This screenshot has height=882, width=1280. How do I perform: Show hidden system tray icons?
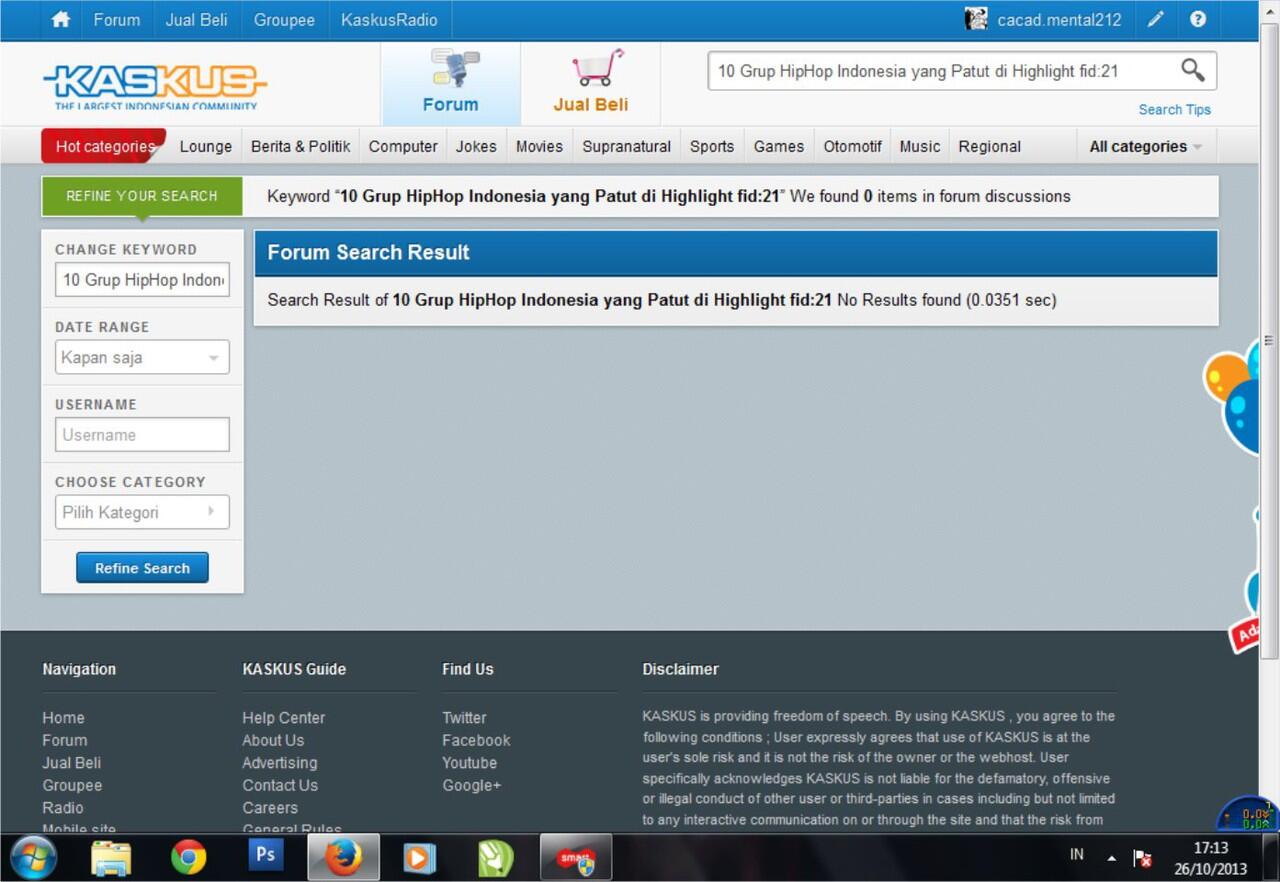[x=1111, y=858]
